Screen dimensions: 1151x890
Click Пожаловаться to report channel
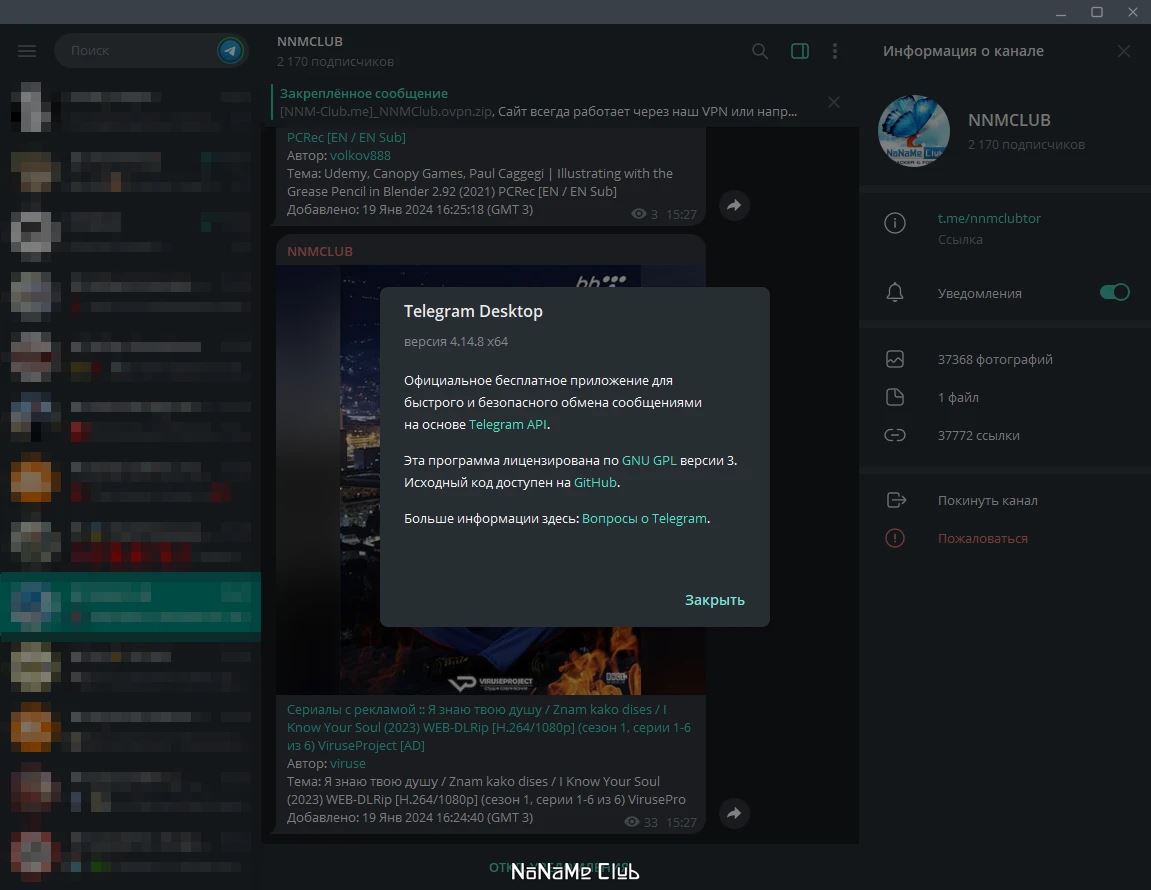click(982, 538)
